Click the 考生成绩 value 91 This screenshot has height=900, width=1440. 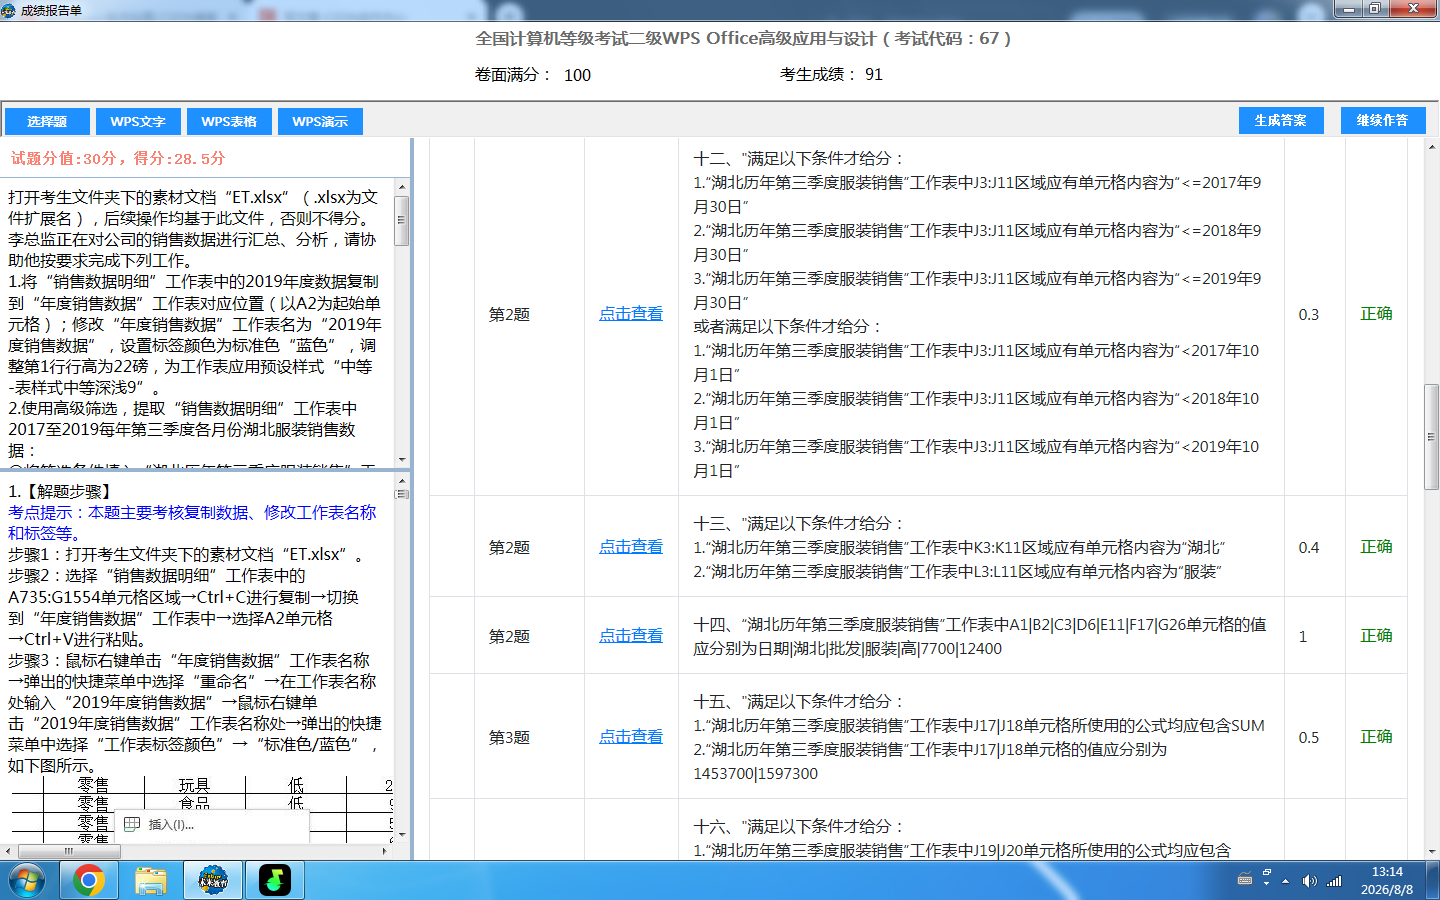click(874, 74)
